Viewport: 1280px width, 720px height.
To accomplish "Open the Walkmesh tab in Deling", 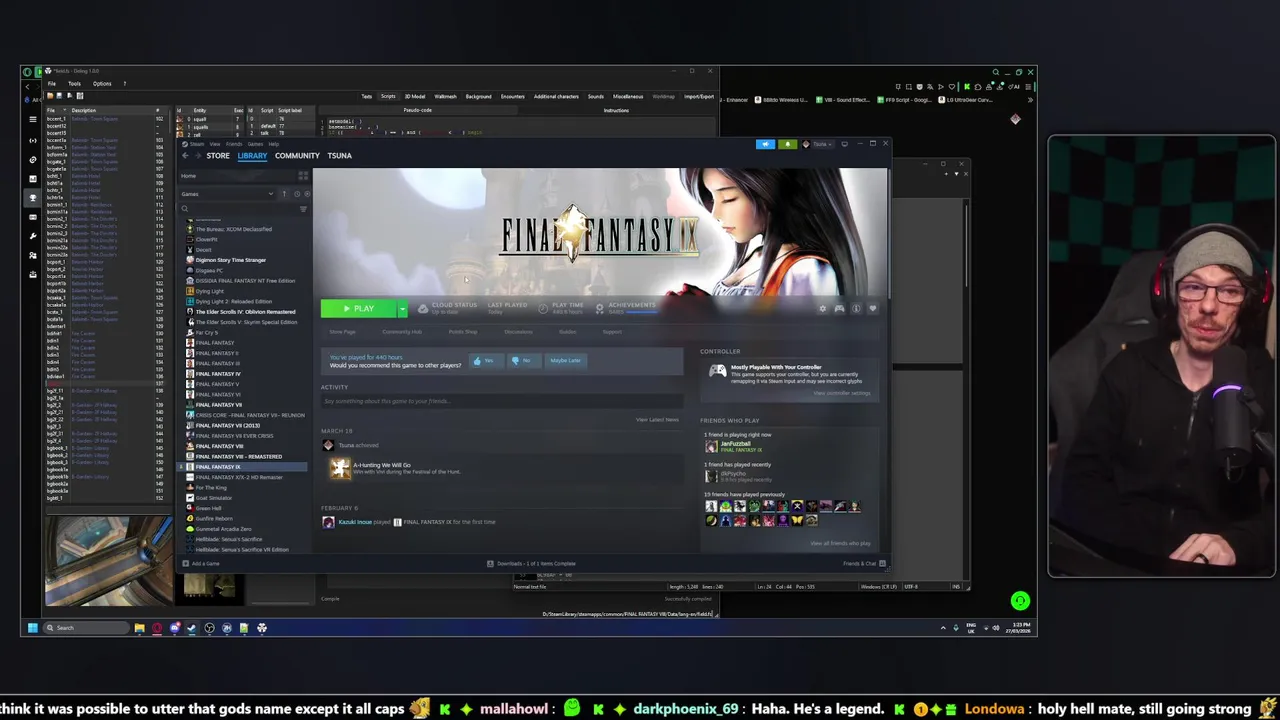I will coord(445,97).
